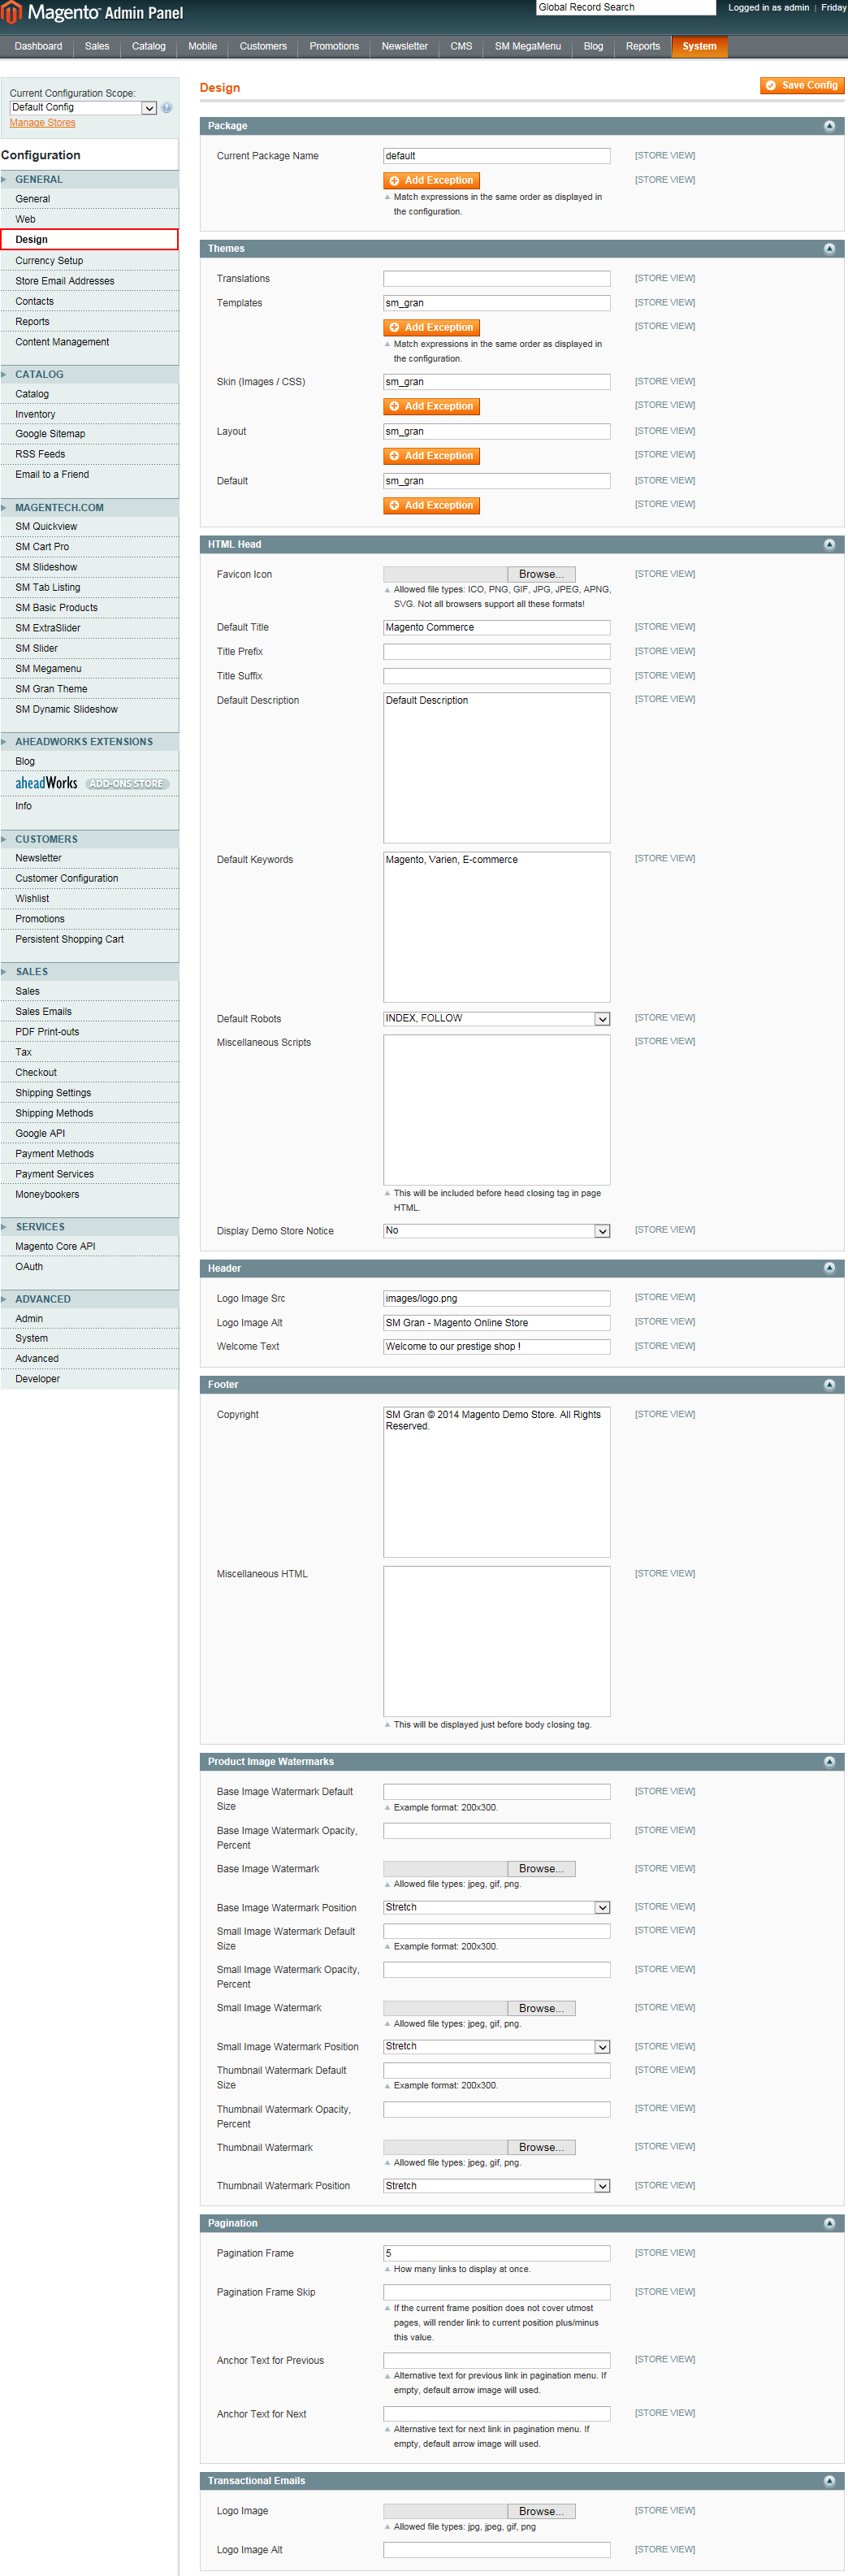Click Add Exception under Skin (Images / CSS)
This screenshot has width=848, height=2576.
(432, 407)
